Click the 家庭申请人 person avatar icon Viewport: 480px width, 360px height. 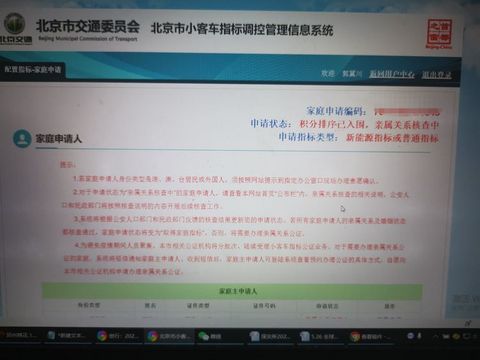coord(22,139)
